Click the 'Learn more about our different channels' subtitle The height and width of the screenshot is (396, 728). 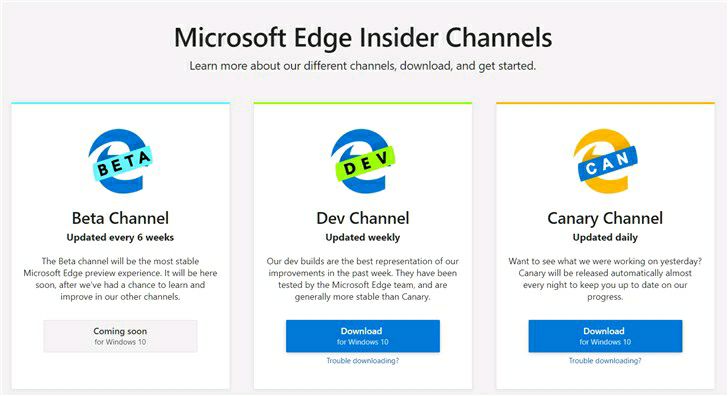363,66
